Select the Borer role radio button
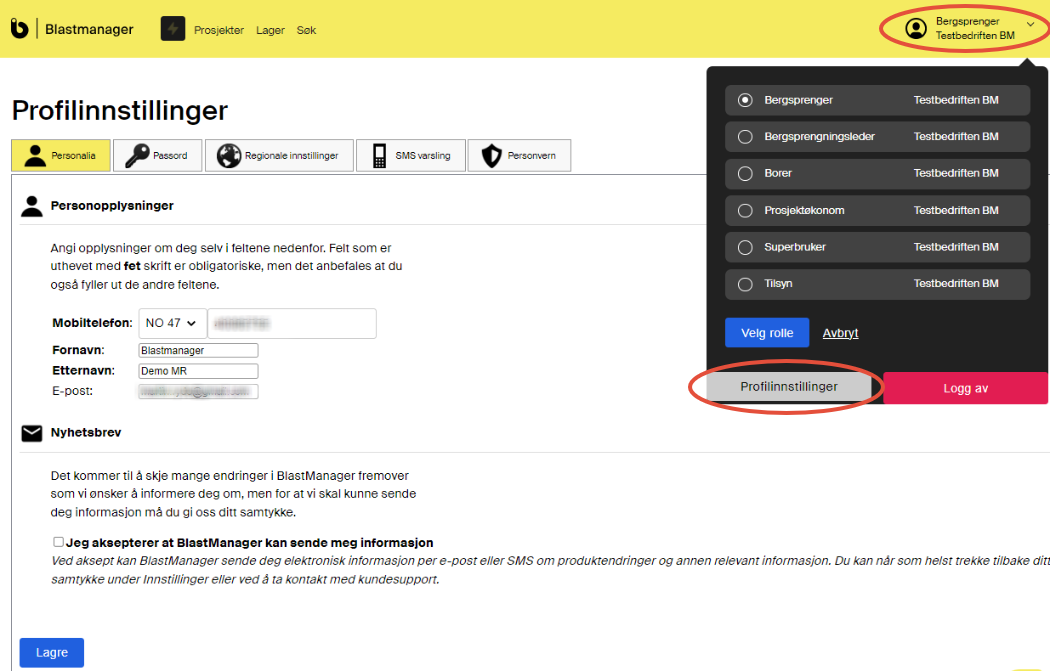The image size is (1050, 671). (745, 173)
